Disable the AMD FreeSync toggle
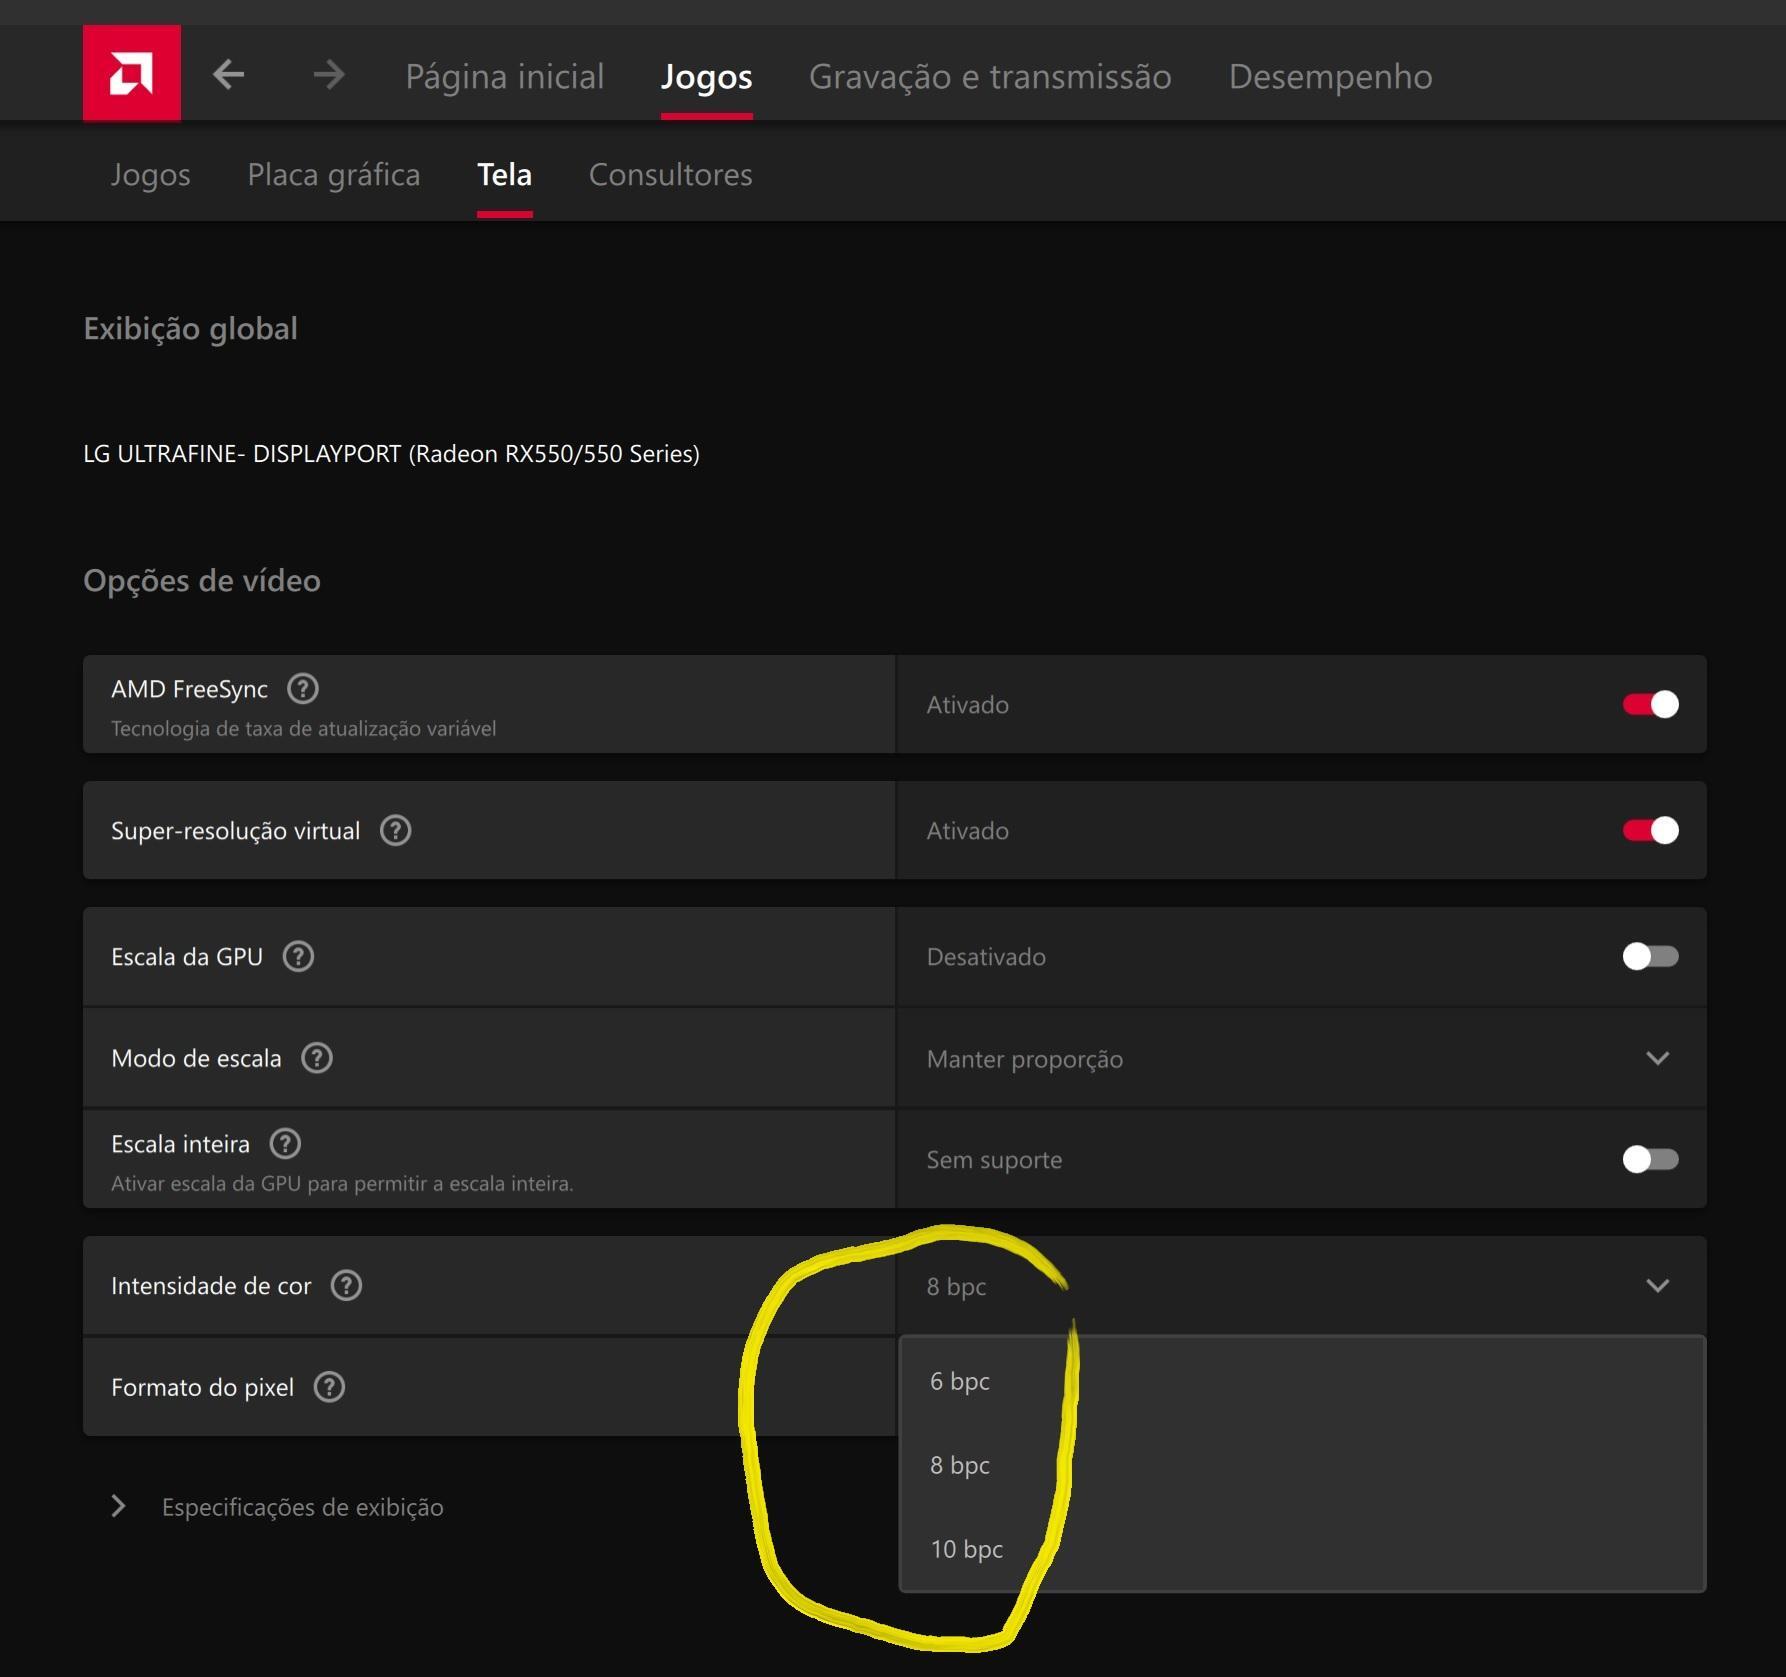Viewport: 1786px width, 1677px height. (x=1651, y=705)
